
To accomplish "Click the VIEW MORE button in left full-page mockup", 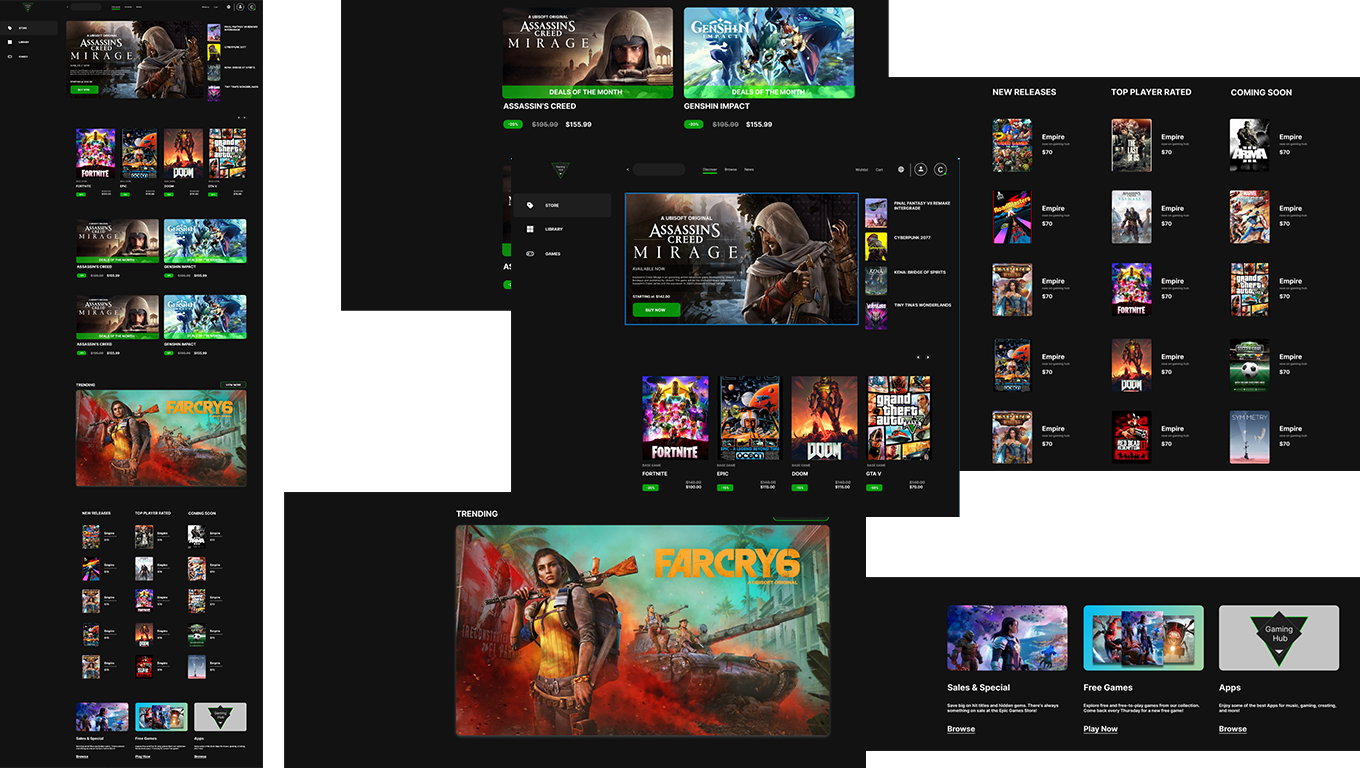I will click(x=233, y=385).
